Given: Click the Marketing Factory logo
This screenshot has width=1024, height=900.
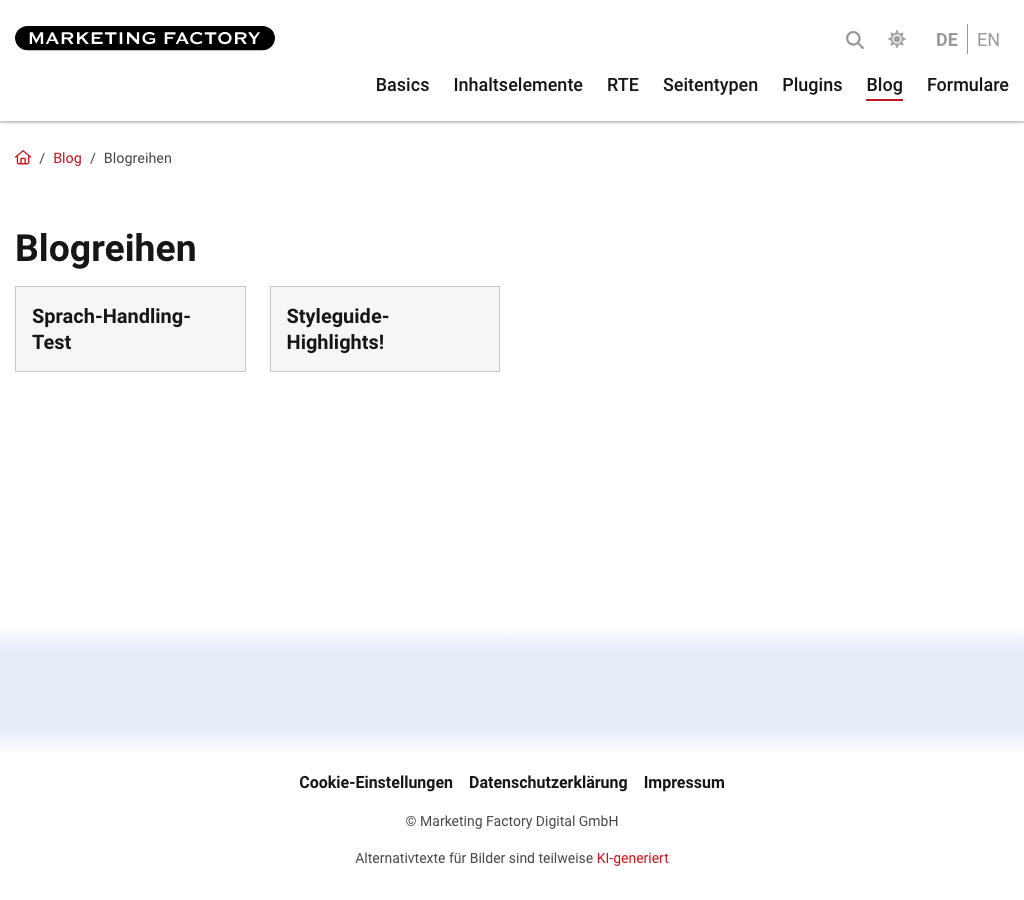Looking at the screenshot, I should click(145, 38).
